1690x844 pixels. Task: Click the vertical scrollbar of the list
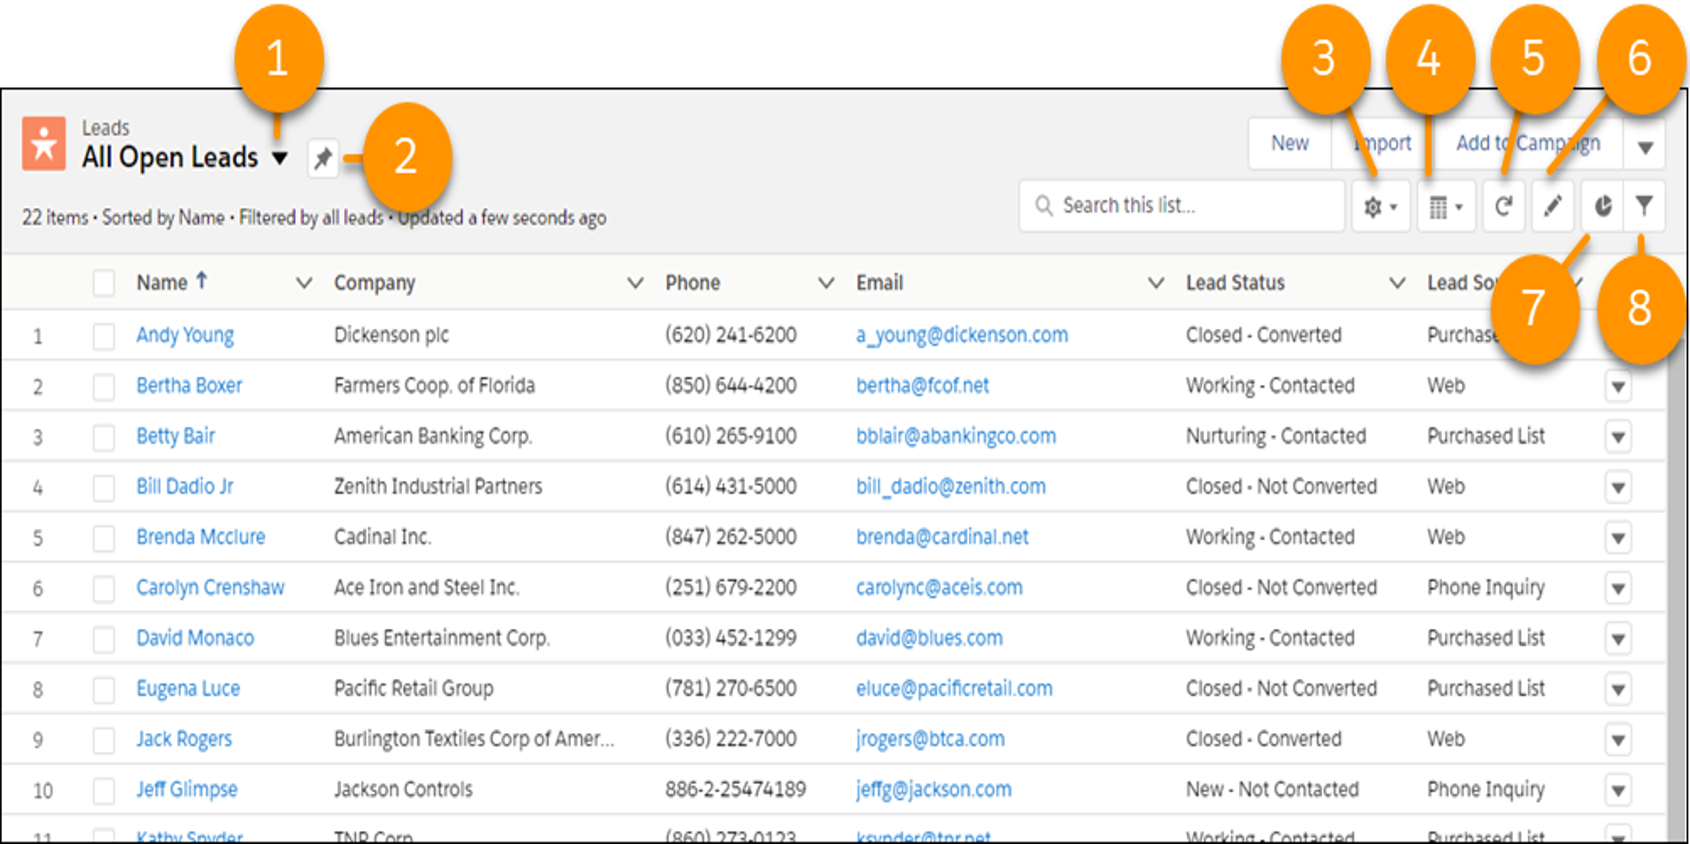(1676, 590)
